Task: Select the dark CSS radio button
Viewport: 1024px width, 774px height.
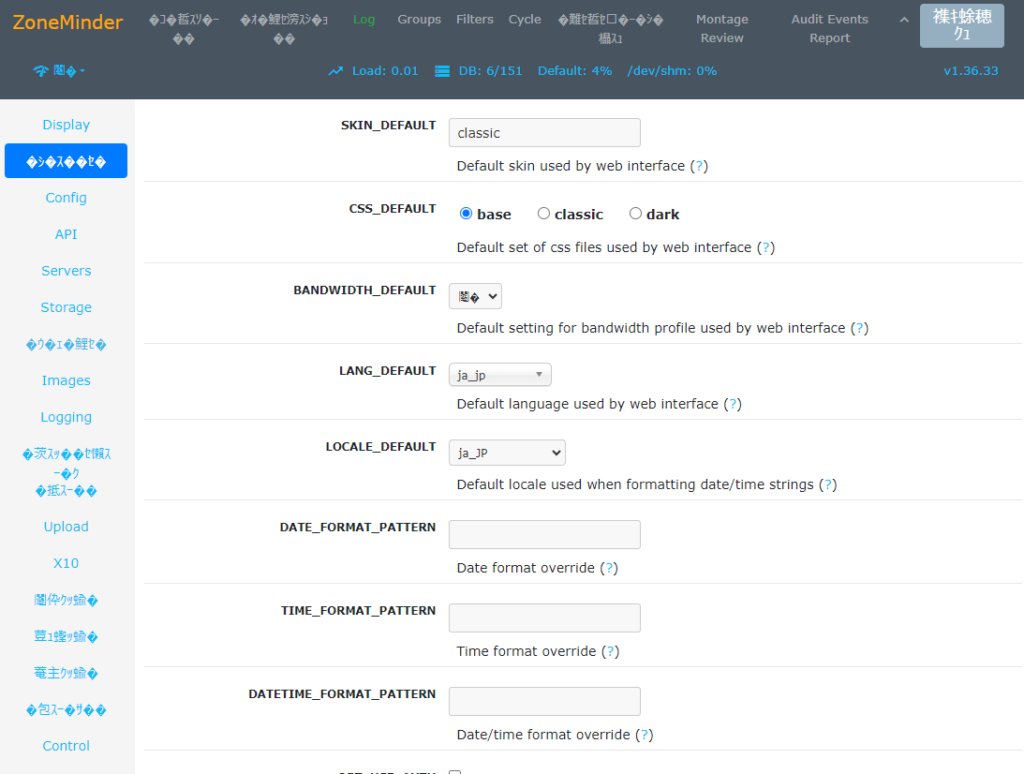Action: coord(635,213)
